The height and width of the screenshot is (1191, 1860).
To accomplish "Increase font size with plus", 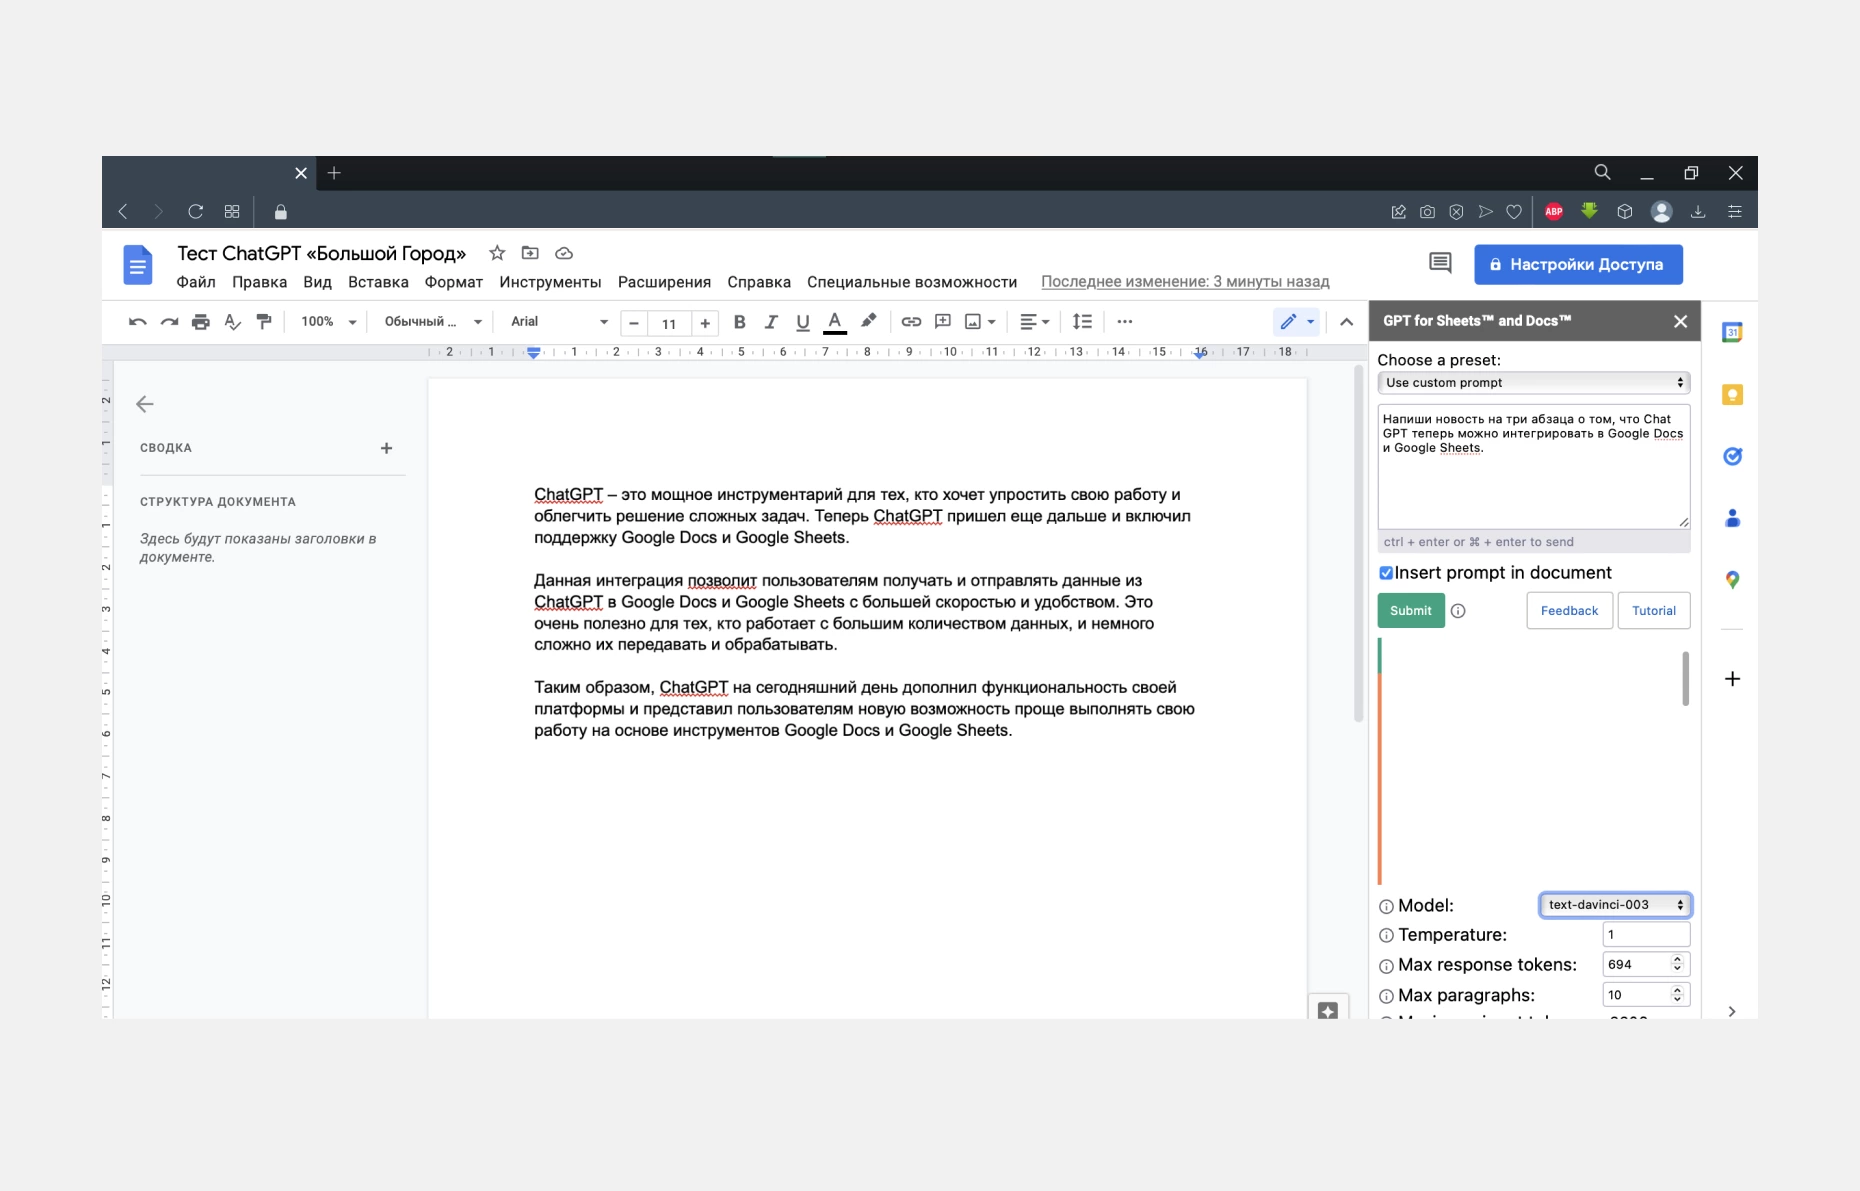I will pos(705,323).
